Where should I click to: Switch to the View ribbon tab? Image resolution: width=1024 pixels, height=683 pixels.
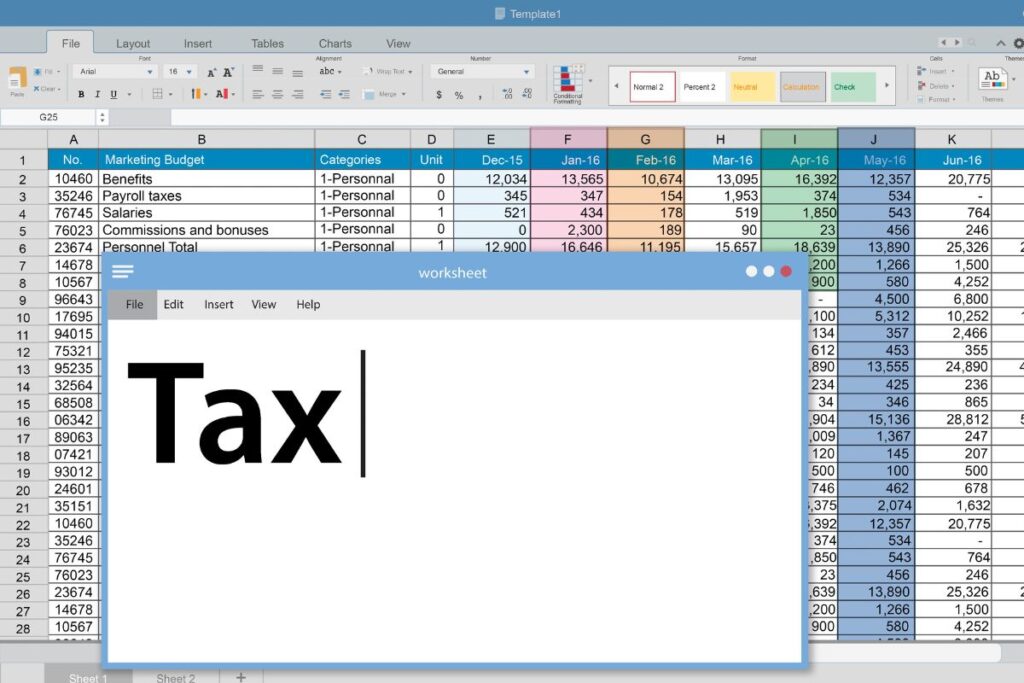tap(398, 44)
